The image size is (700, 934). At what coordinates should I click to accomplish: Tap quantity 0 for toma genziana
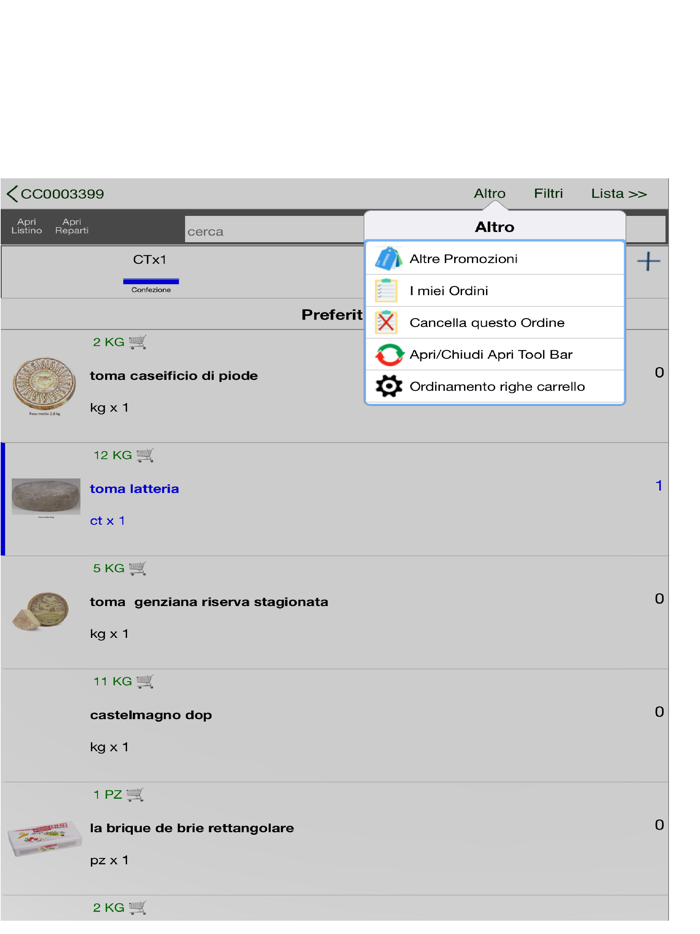tap(659, 599)
